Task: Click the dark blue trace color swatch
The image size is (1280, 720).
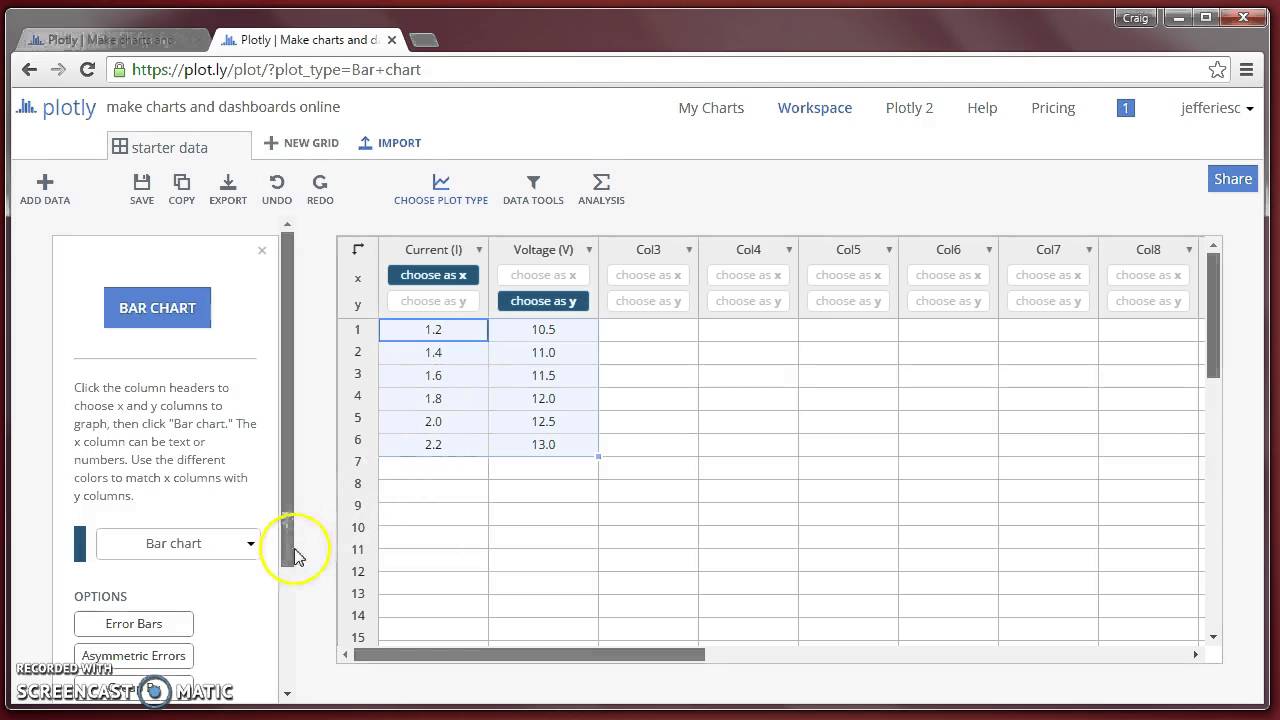Action: 80,544
